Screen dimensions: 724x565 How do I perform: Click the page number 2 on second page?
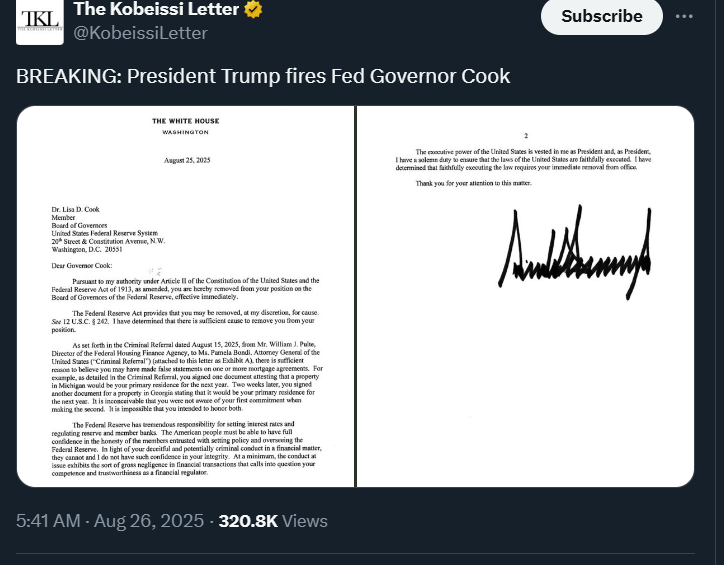coord(526,136)
